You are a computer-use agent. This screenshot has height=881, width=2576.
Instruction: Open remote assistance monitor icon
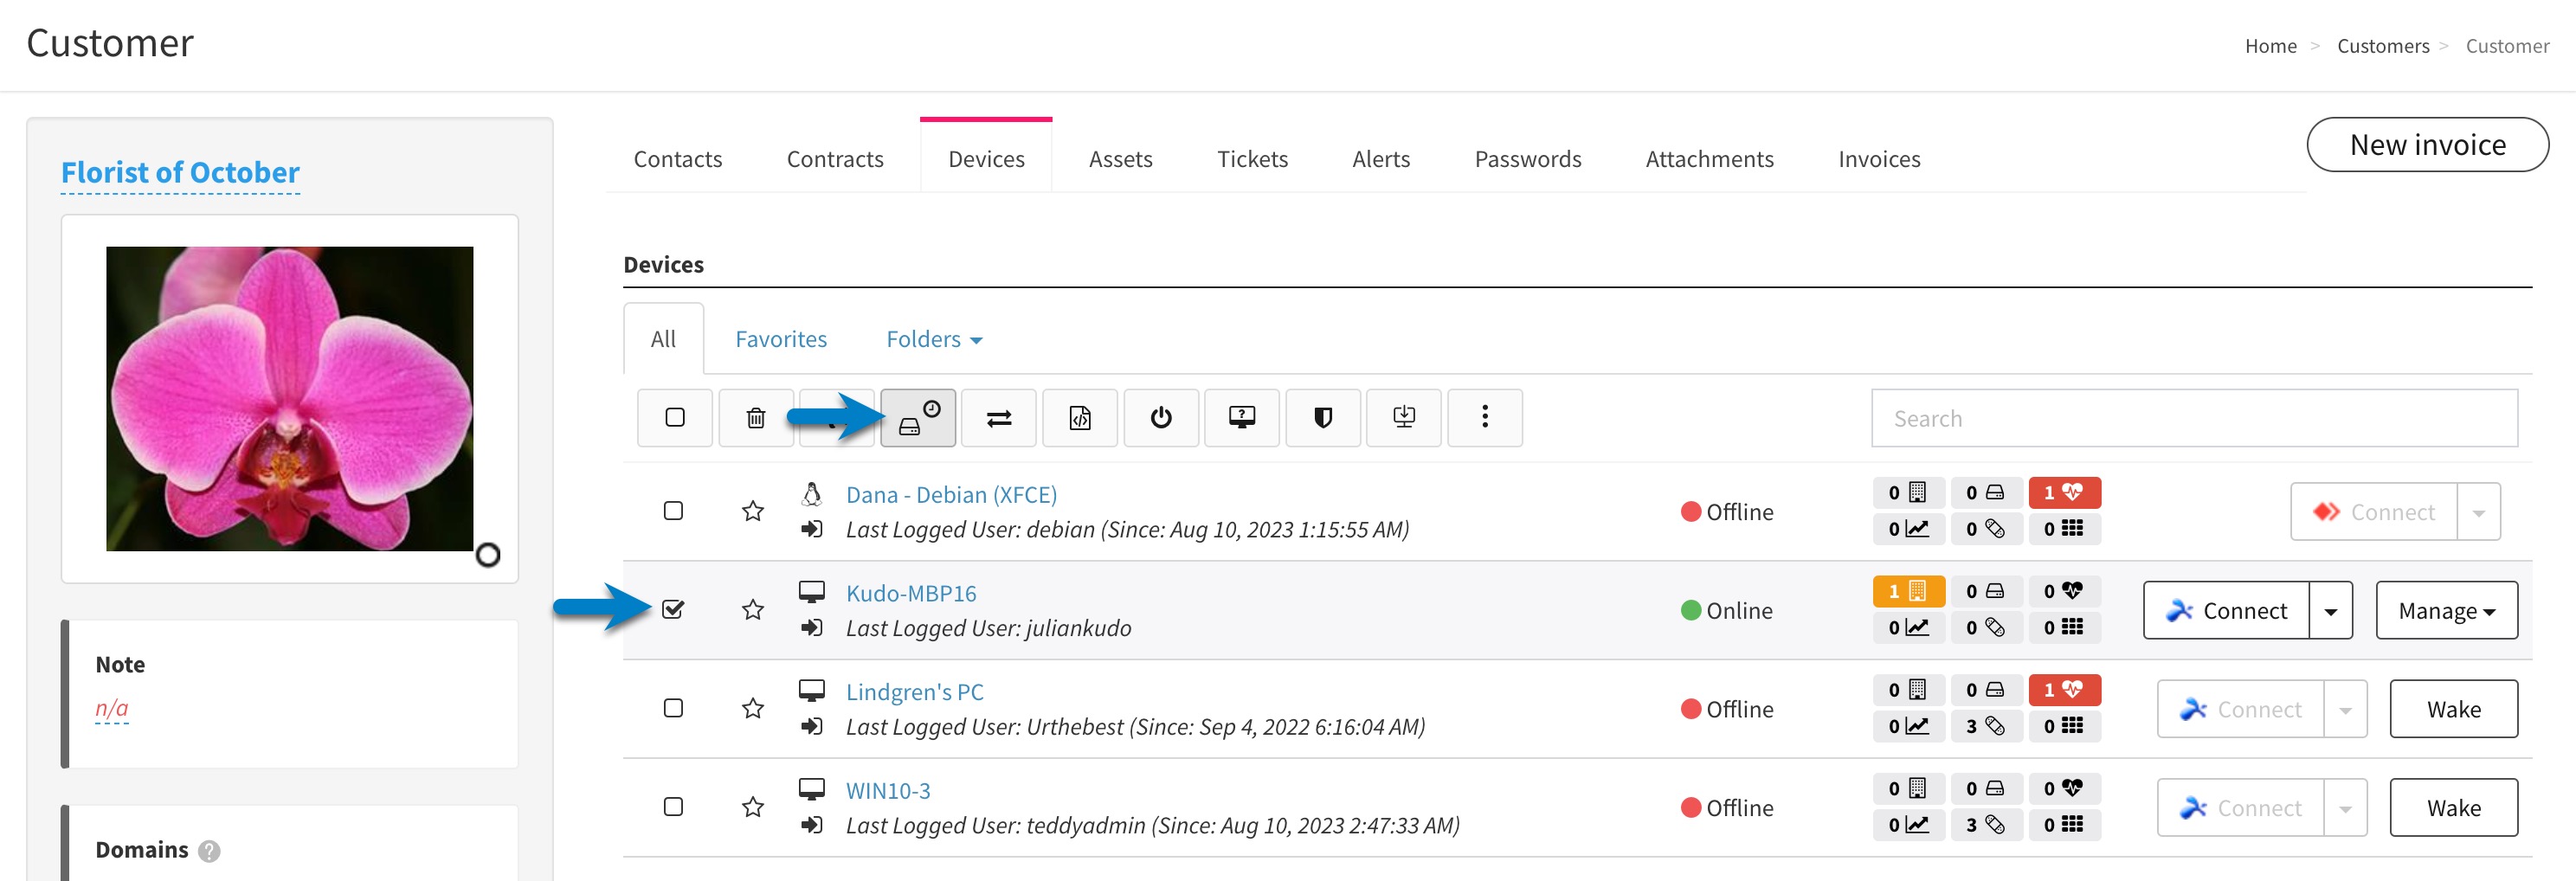(1242, 418)
